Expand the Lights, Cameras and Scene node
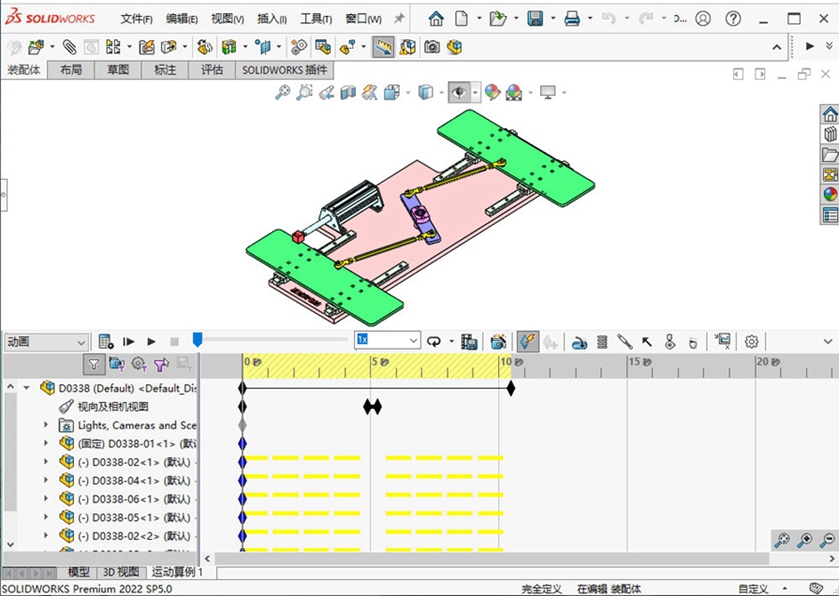Screen dimensions: 839x596 (45, 425)
